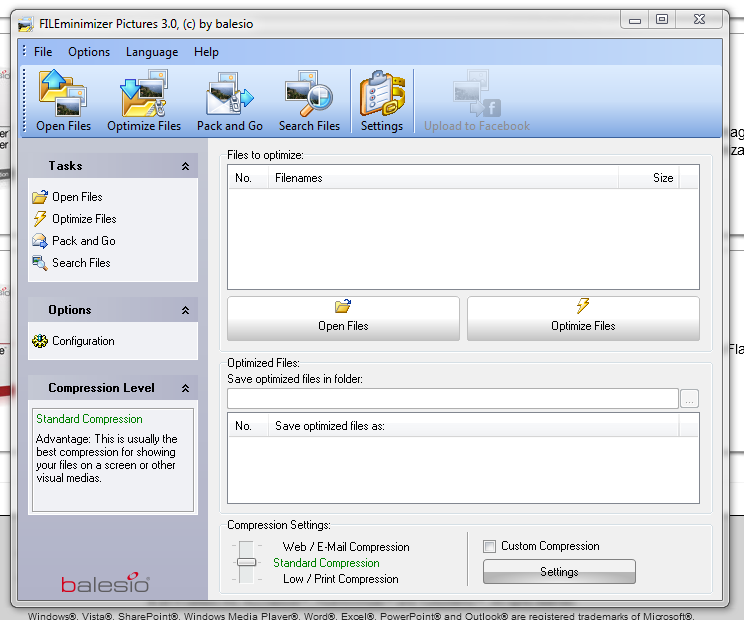Image resolution: width=744 pixels, height=620 pixels.
Task: Select Search Files in the Tasks list
Action: [x=81, y=263]
